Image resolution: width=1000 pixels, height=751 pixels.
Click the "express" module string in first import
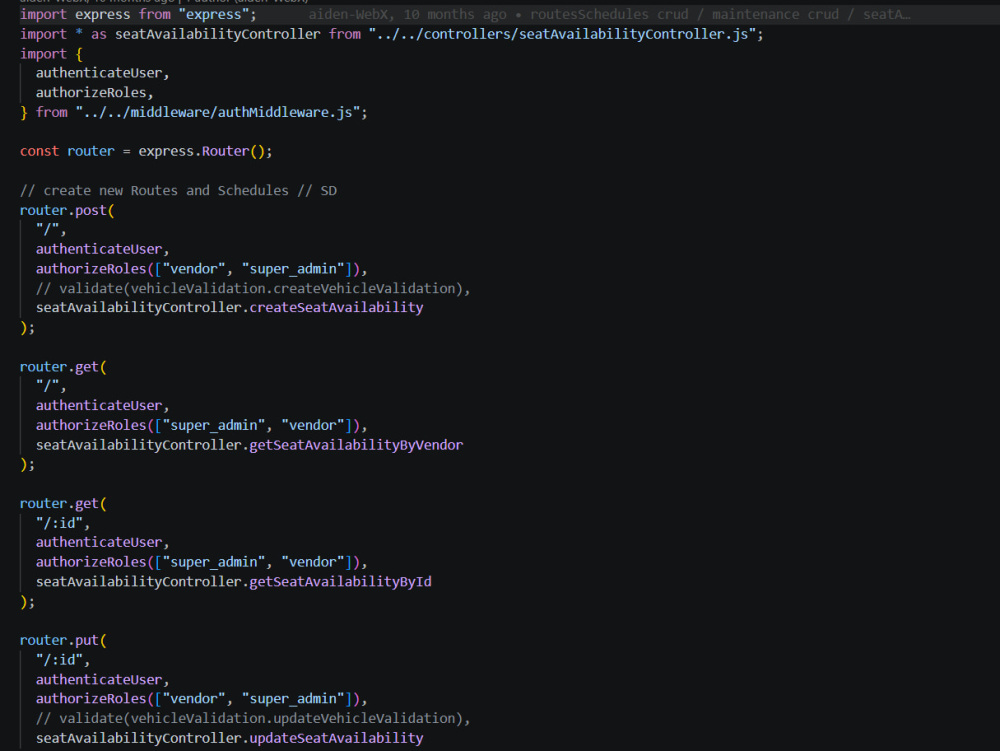[213, 14]
